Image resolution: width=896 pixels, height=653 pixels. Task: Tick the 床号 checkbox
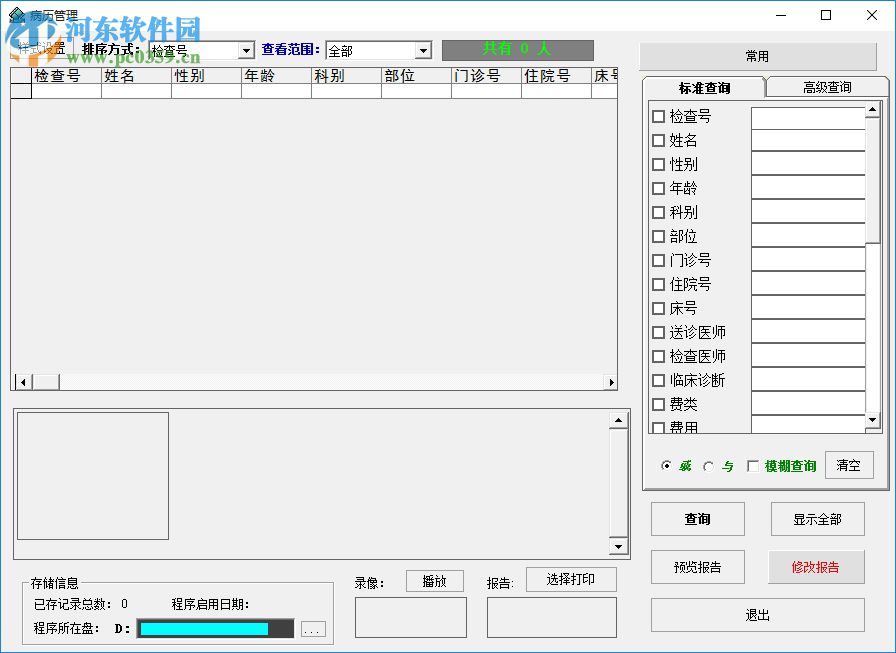pos(658,309)
